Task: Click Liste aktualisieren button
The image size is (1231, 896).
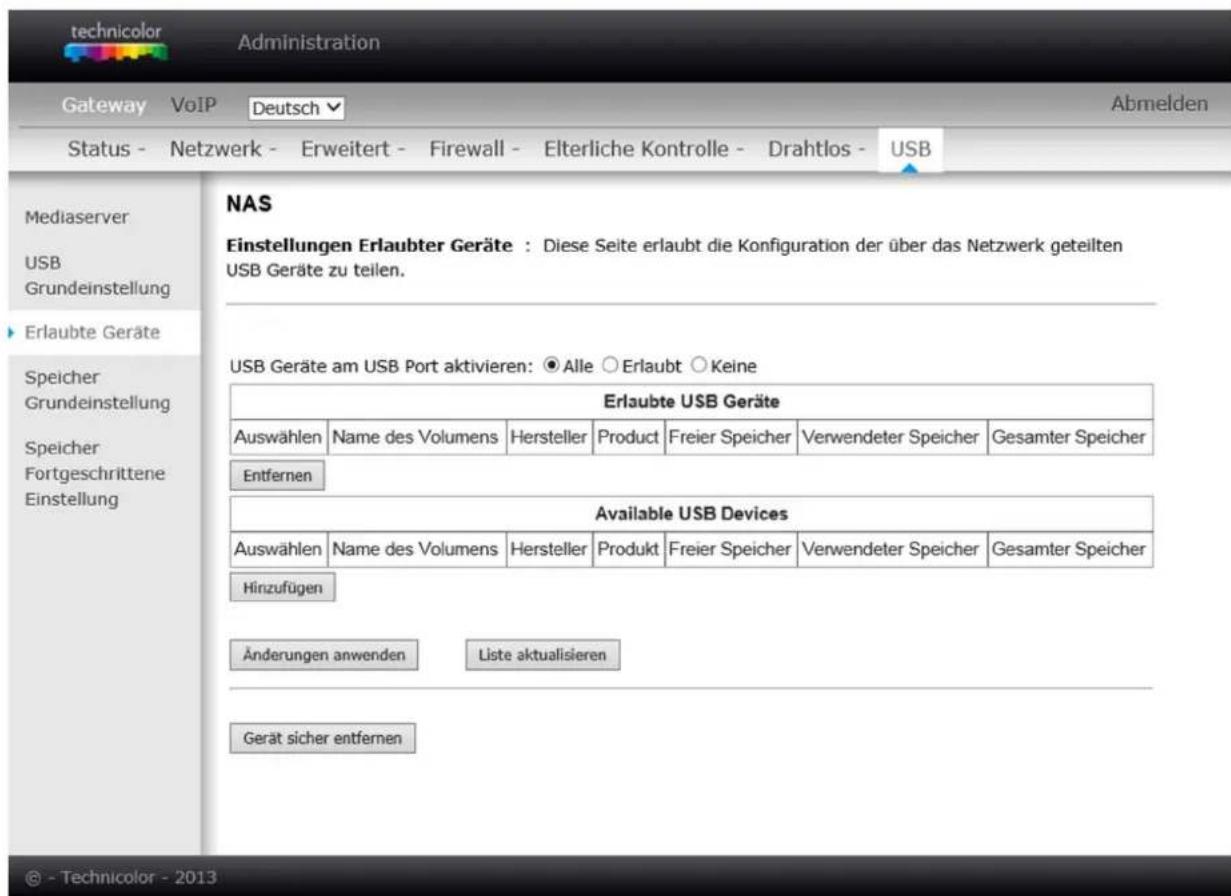Action: coord(543,655)
